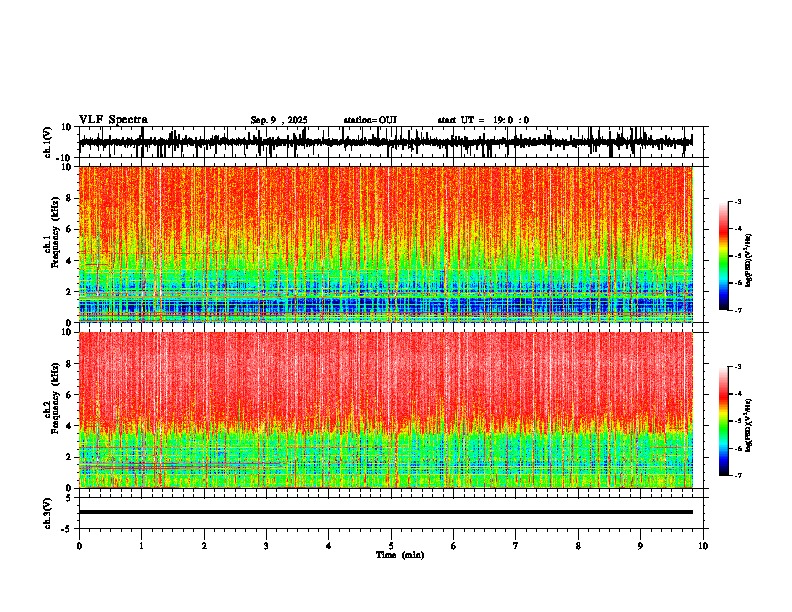Click the log(PSD) label beside ch.2 colorbar
Image resolution: width=792 pixels, height=612 pixels.
(749, 425)
